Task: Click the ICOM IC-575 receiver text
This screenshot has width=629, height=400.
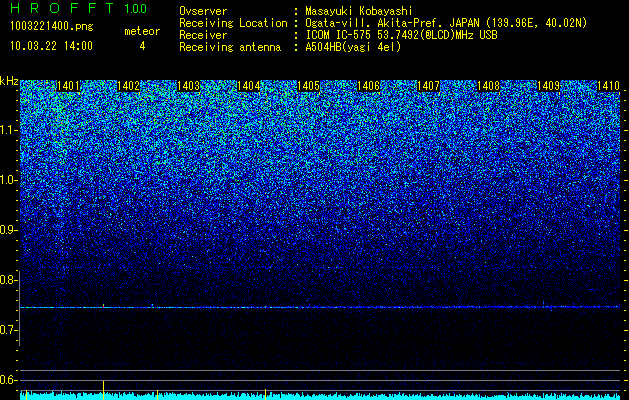Action: (x=401, y=35)
